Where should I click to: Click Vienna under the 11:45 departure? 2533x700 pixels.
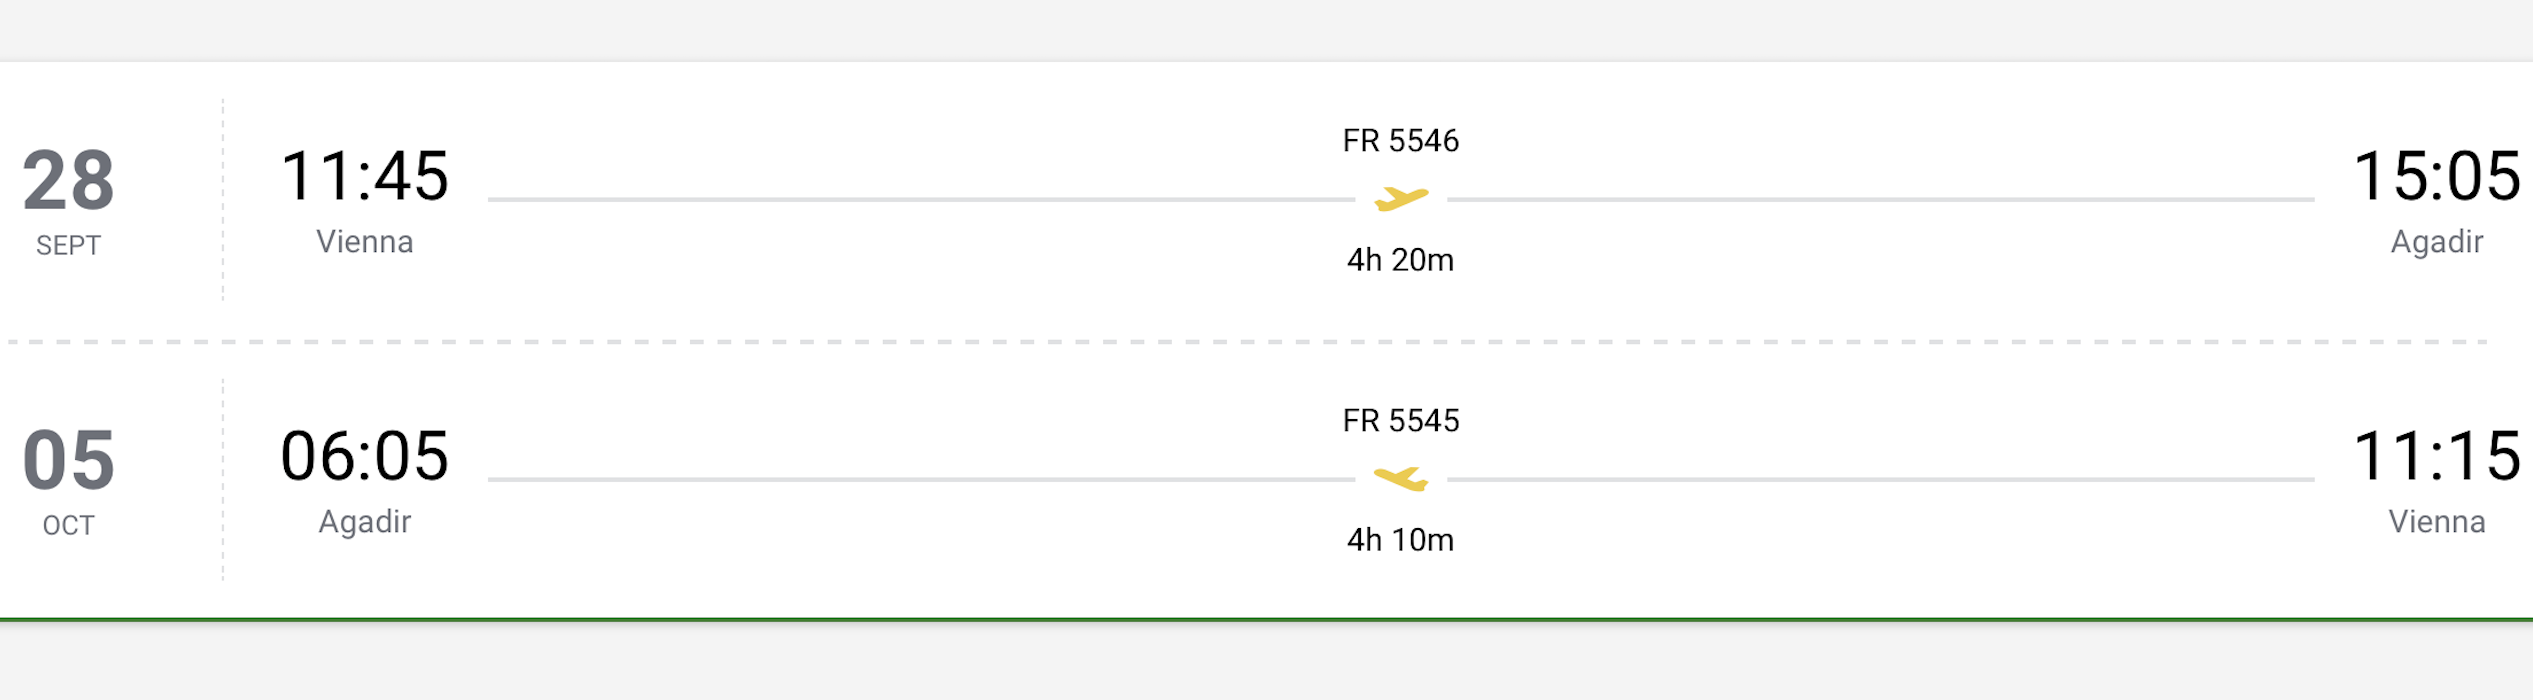coord(365,242)
